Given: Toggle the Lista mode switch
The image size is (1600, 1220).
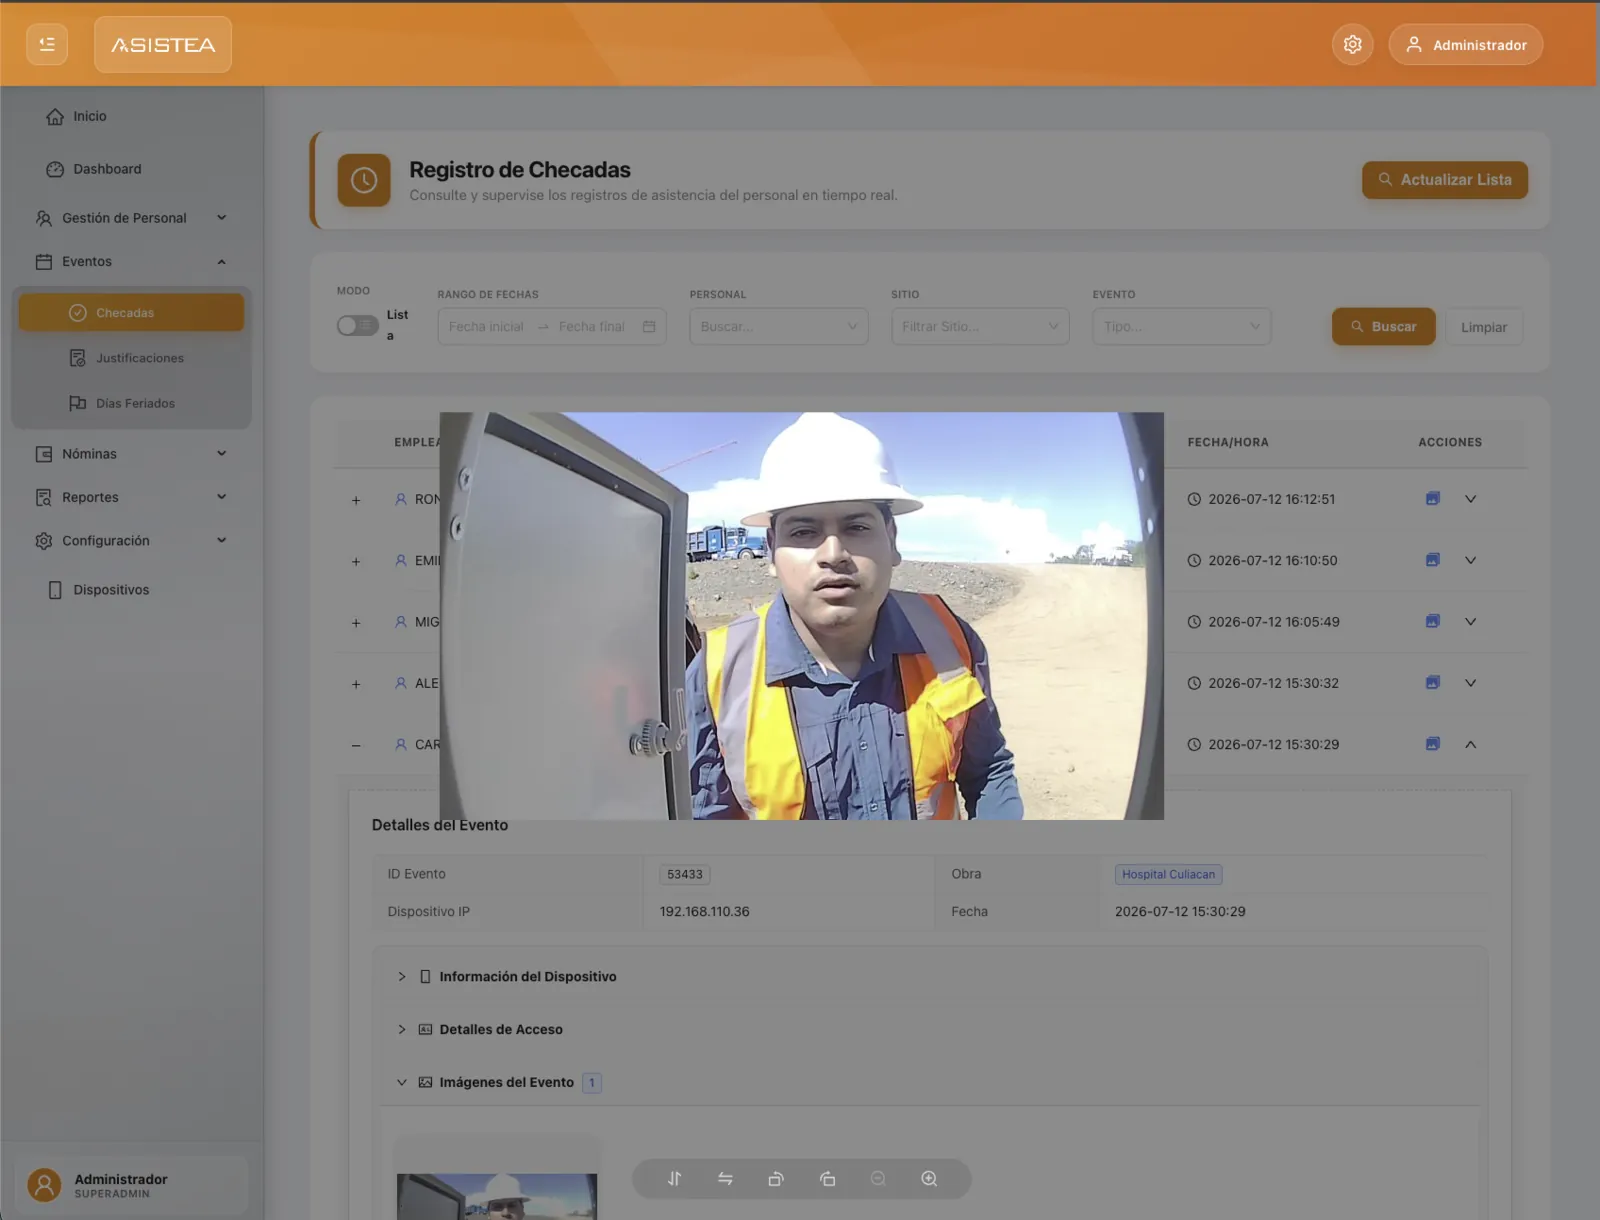Looking at the screenshot, I should pos(357,326).
